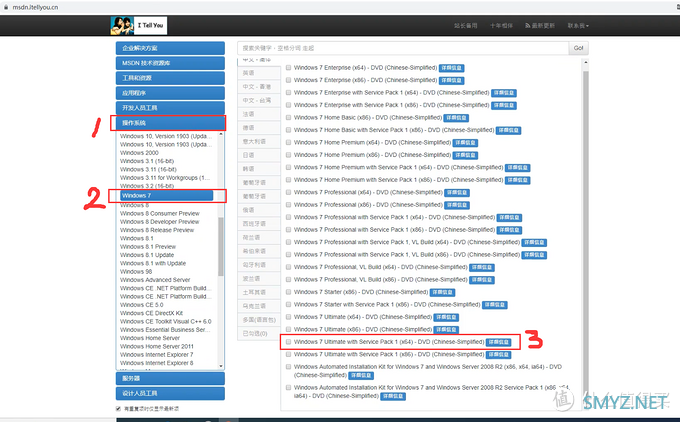
Task: Select checkbox for Windows 7 Ultimate (x64) DVD
Action: [x=288, y=317]
